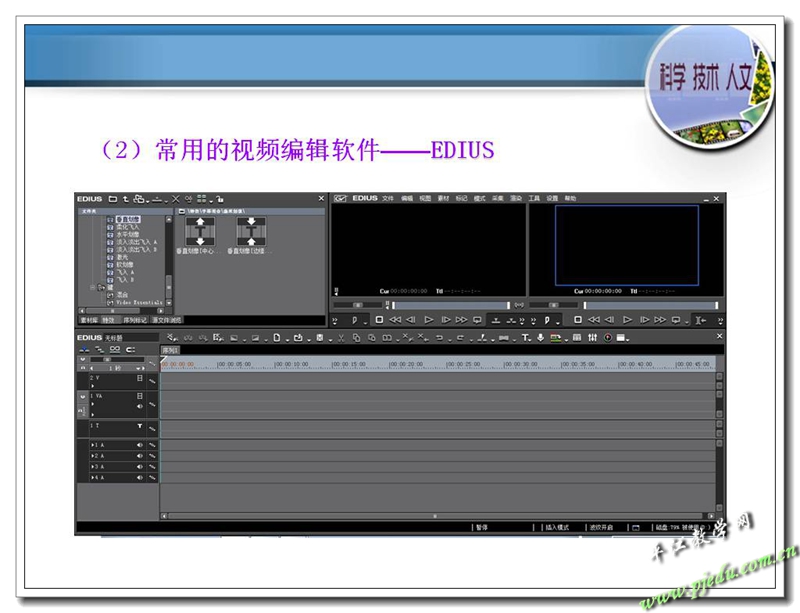Click rewind in the left player monitor
This screenshot has width=800, height=613.
pyautogui.click(x=395, y=320)
